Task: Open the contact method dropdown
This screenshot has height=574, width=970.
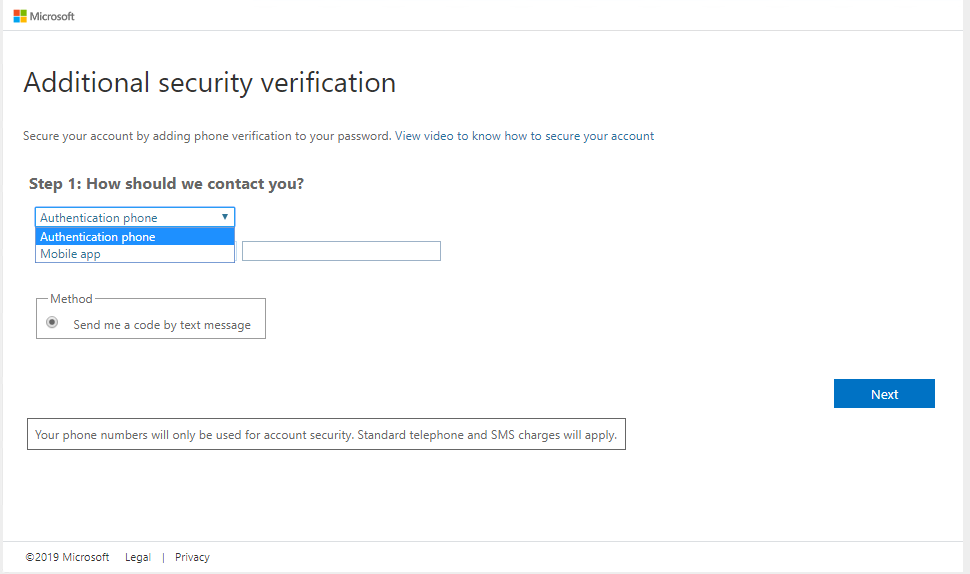Action: pos(135,217)
